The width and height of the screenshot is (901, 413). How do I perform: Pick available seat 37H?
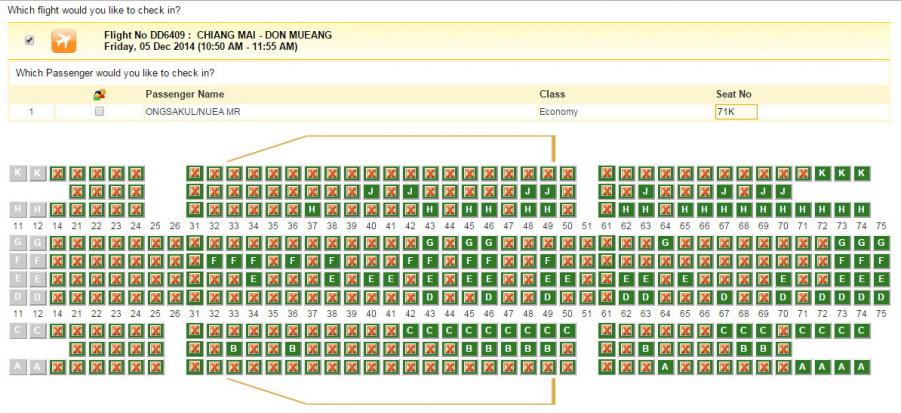point(312,209)
